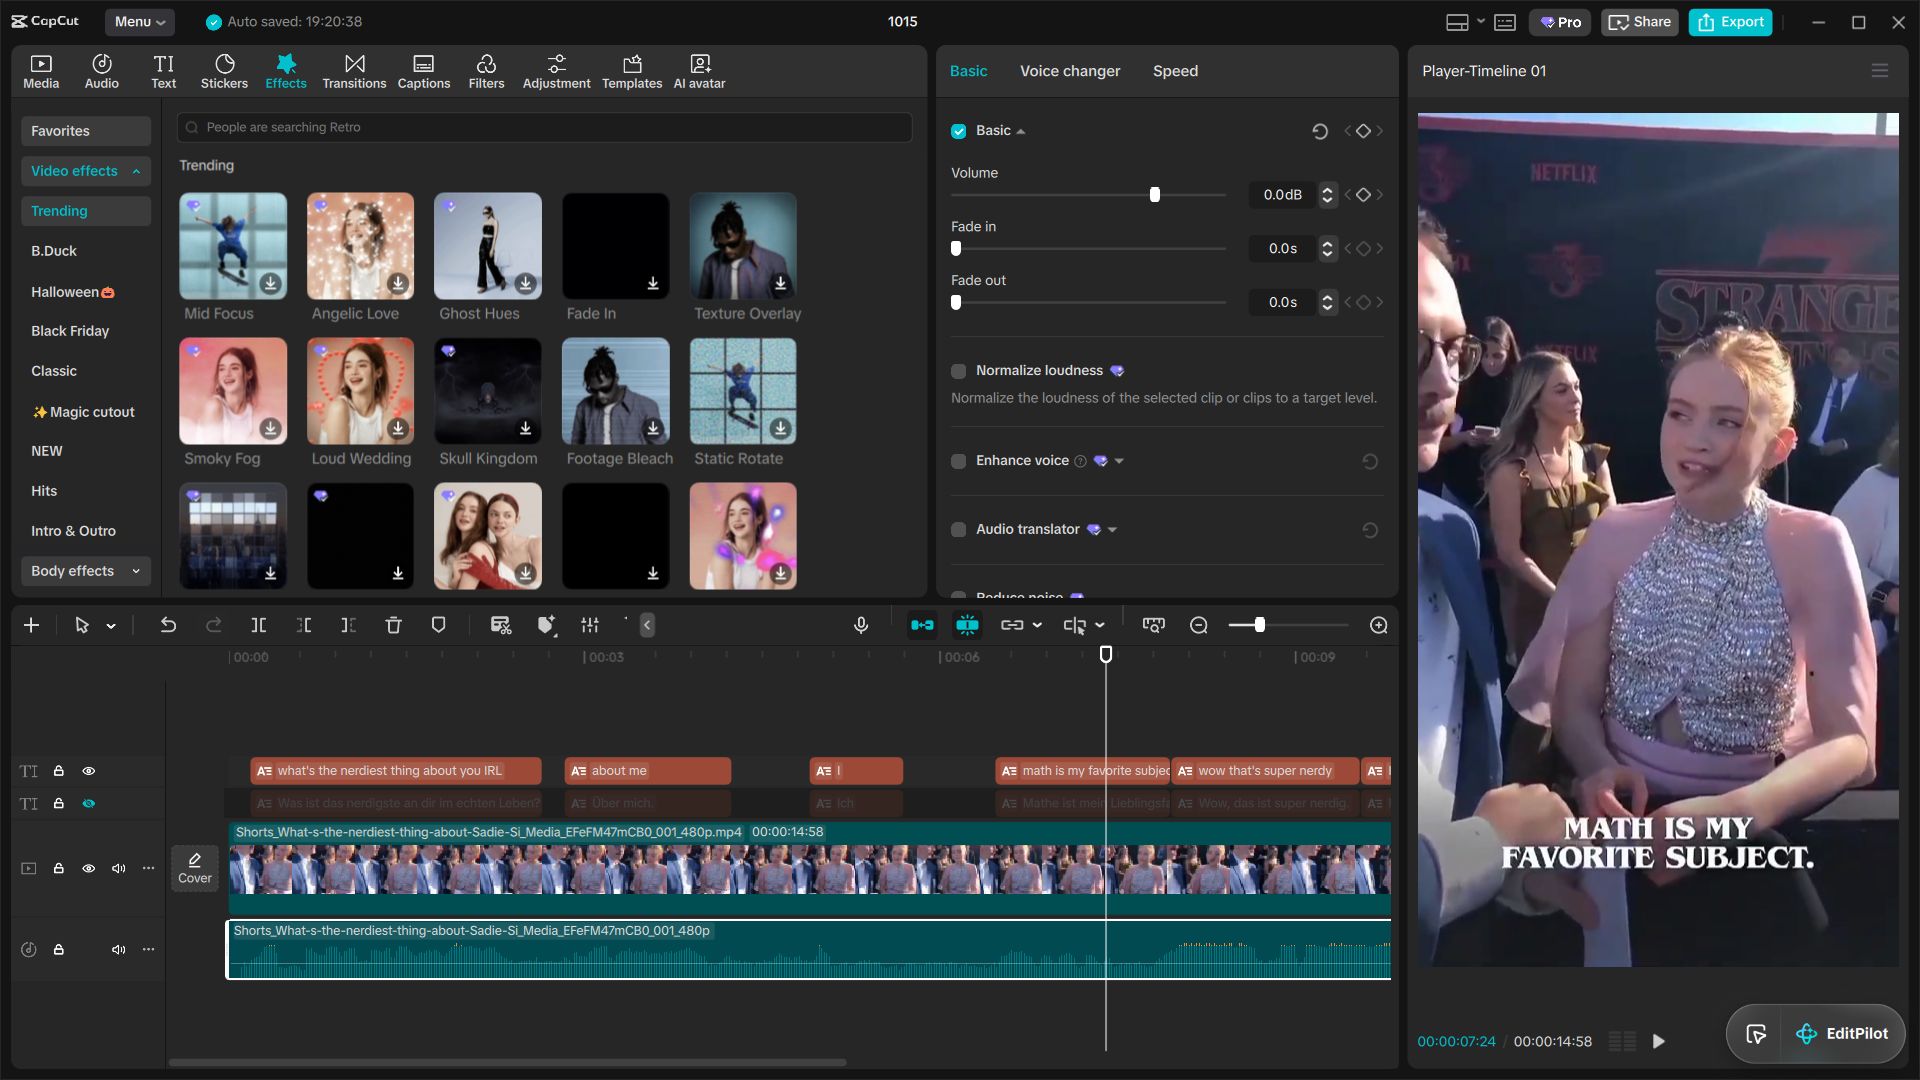Open EditPilot assistant
The image size is (1920, 1080).
(x=1842, y=1034)
